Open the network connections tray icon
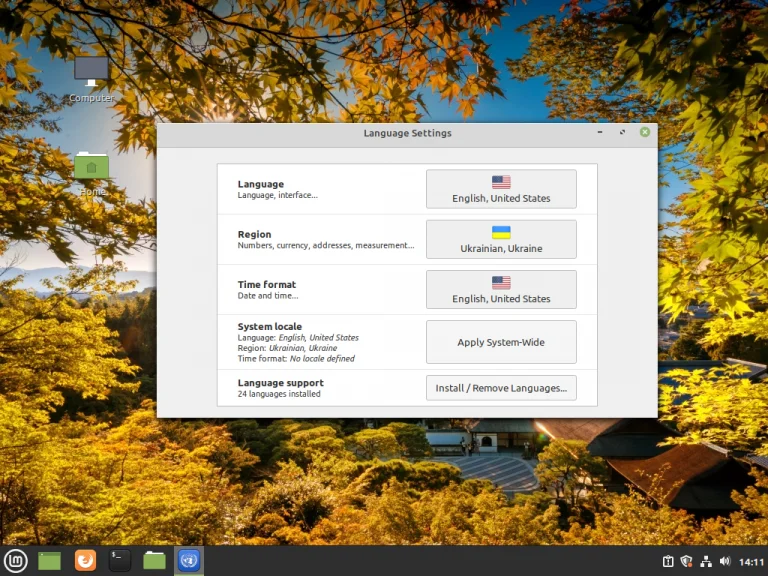The width and height of the screenshot is (768, 576). coord(706,562)
